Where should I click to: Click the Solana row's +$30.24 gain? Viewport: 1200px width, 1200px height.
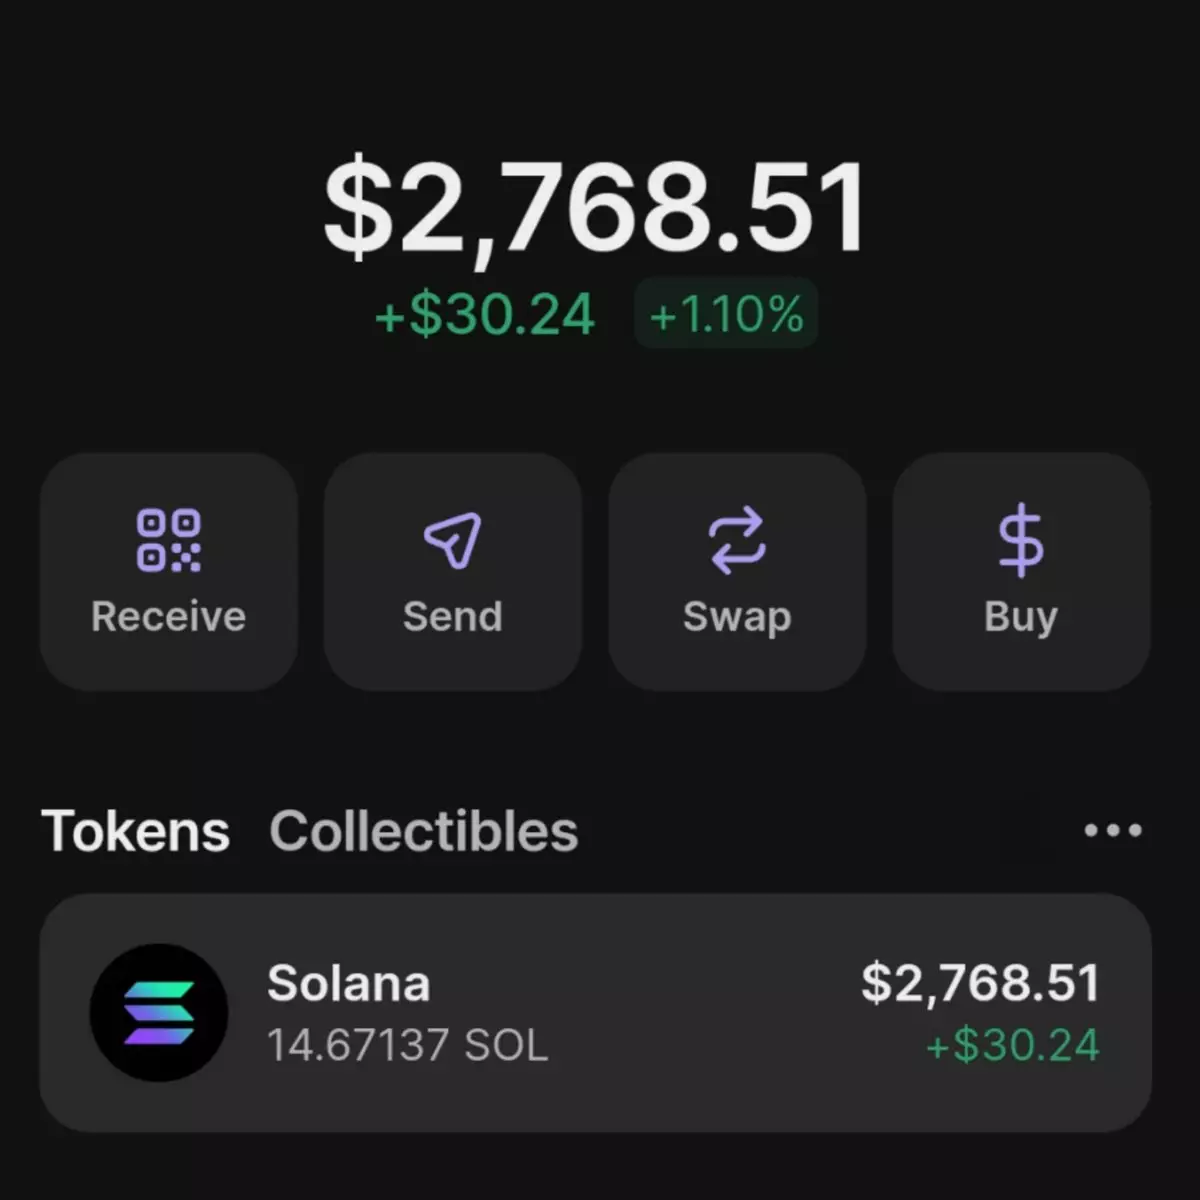point(1012,1046)
